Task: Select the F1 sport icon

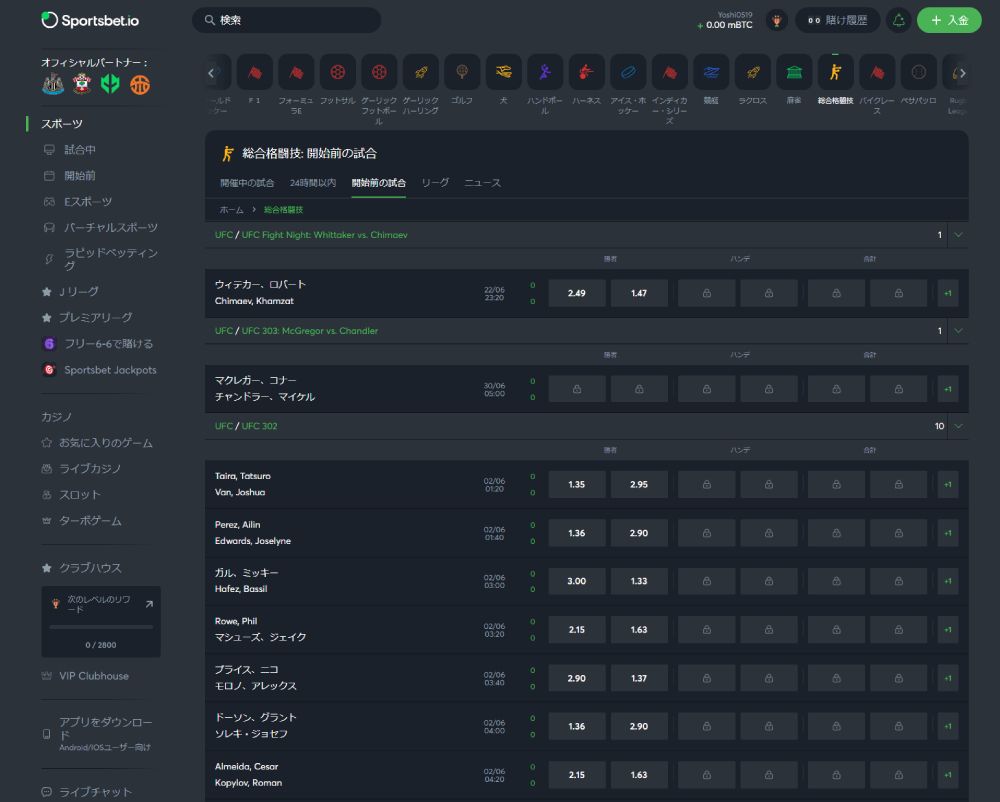Action: pos(254,72)
